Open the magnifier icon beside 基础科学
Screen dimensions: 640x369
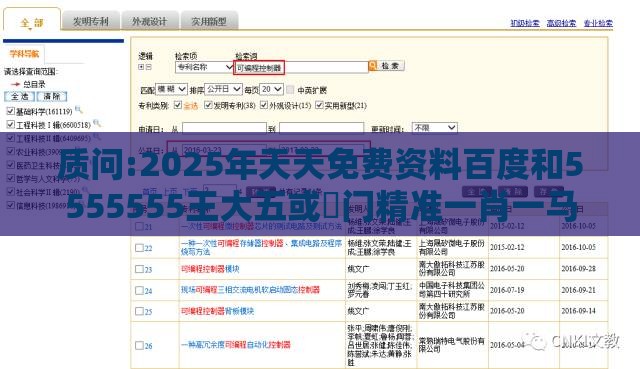click(78, 109)
